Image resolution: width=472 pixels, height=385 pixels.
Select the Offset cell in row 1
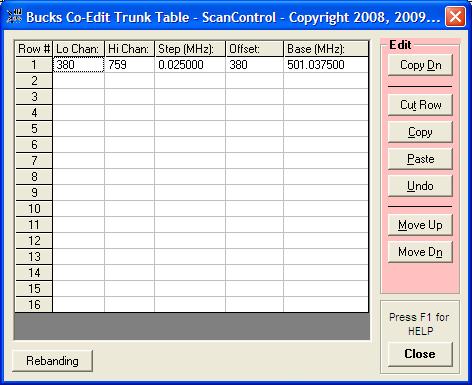tap(255, 65)
